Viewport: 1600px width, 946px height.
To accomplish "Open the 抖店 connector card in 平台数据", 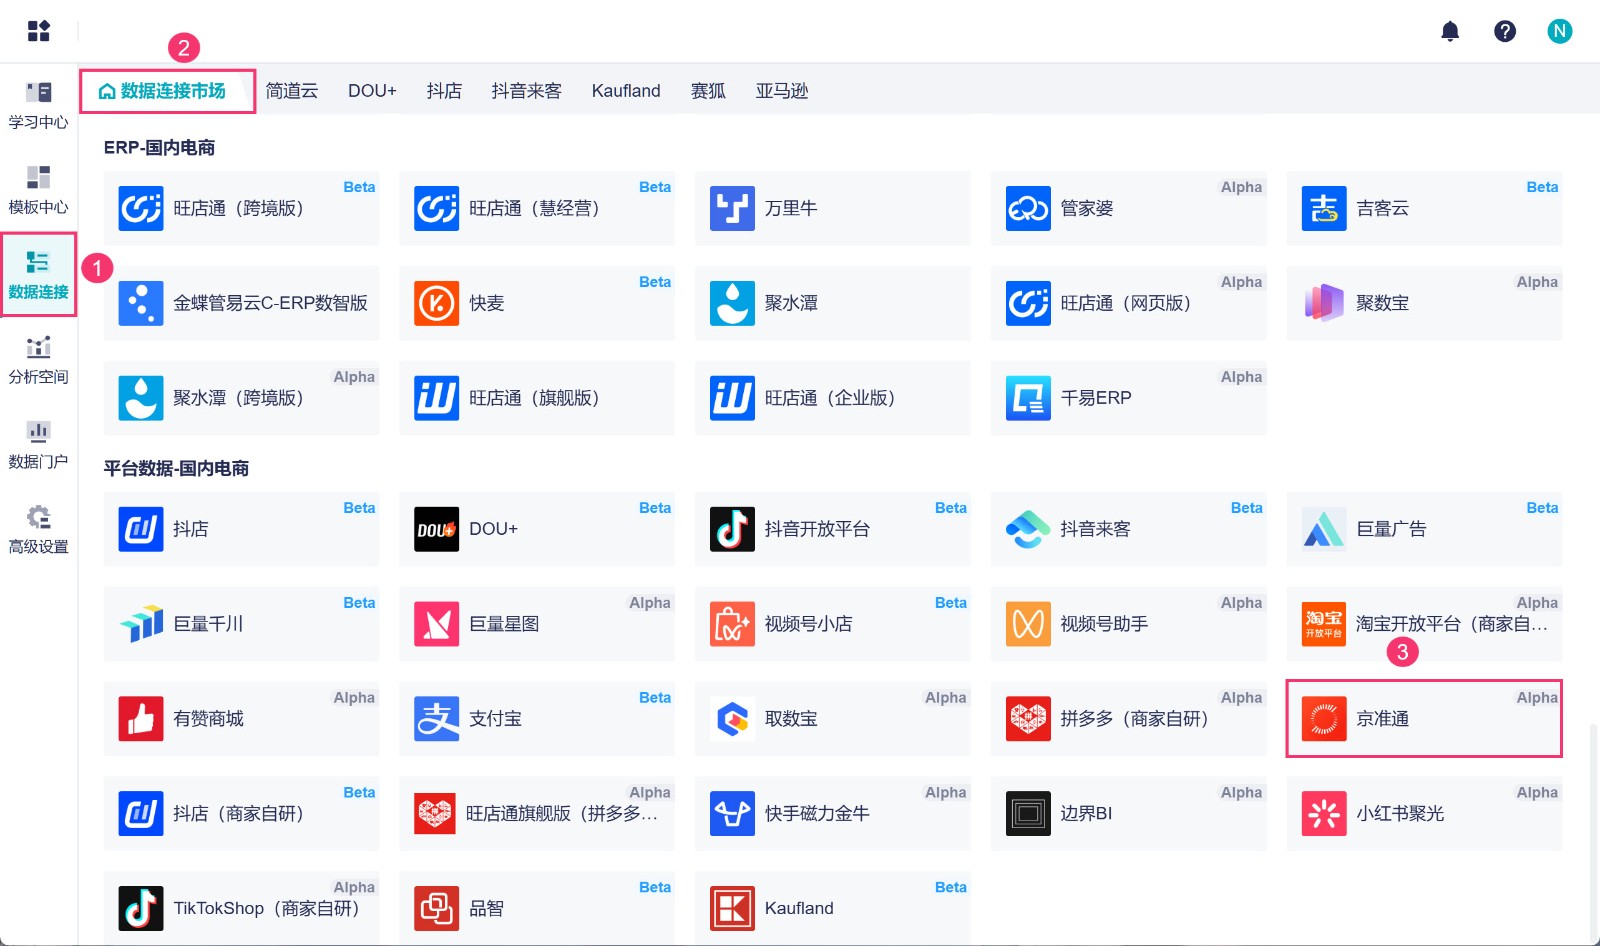I will click(x=241, y=529).
